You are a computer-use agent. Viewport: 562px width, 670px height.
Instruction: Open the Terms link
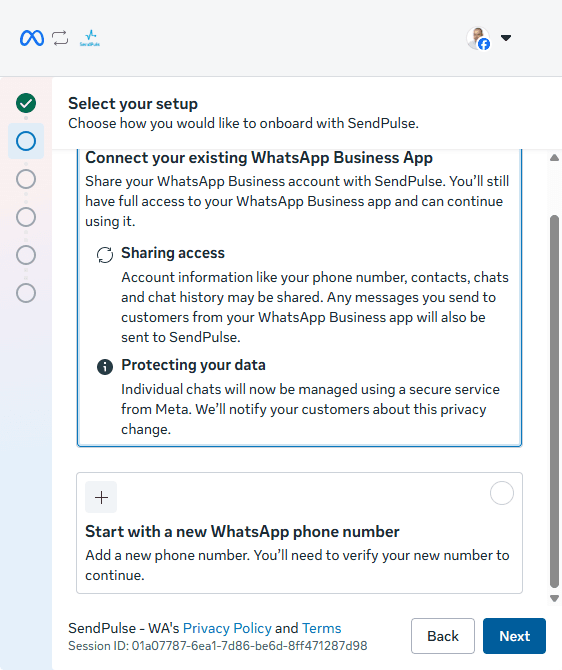tap(321, 628)
